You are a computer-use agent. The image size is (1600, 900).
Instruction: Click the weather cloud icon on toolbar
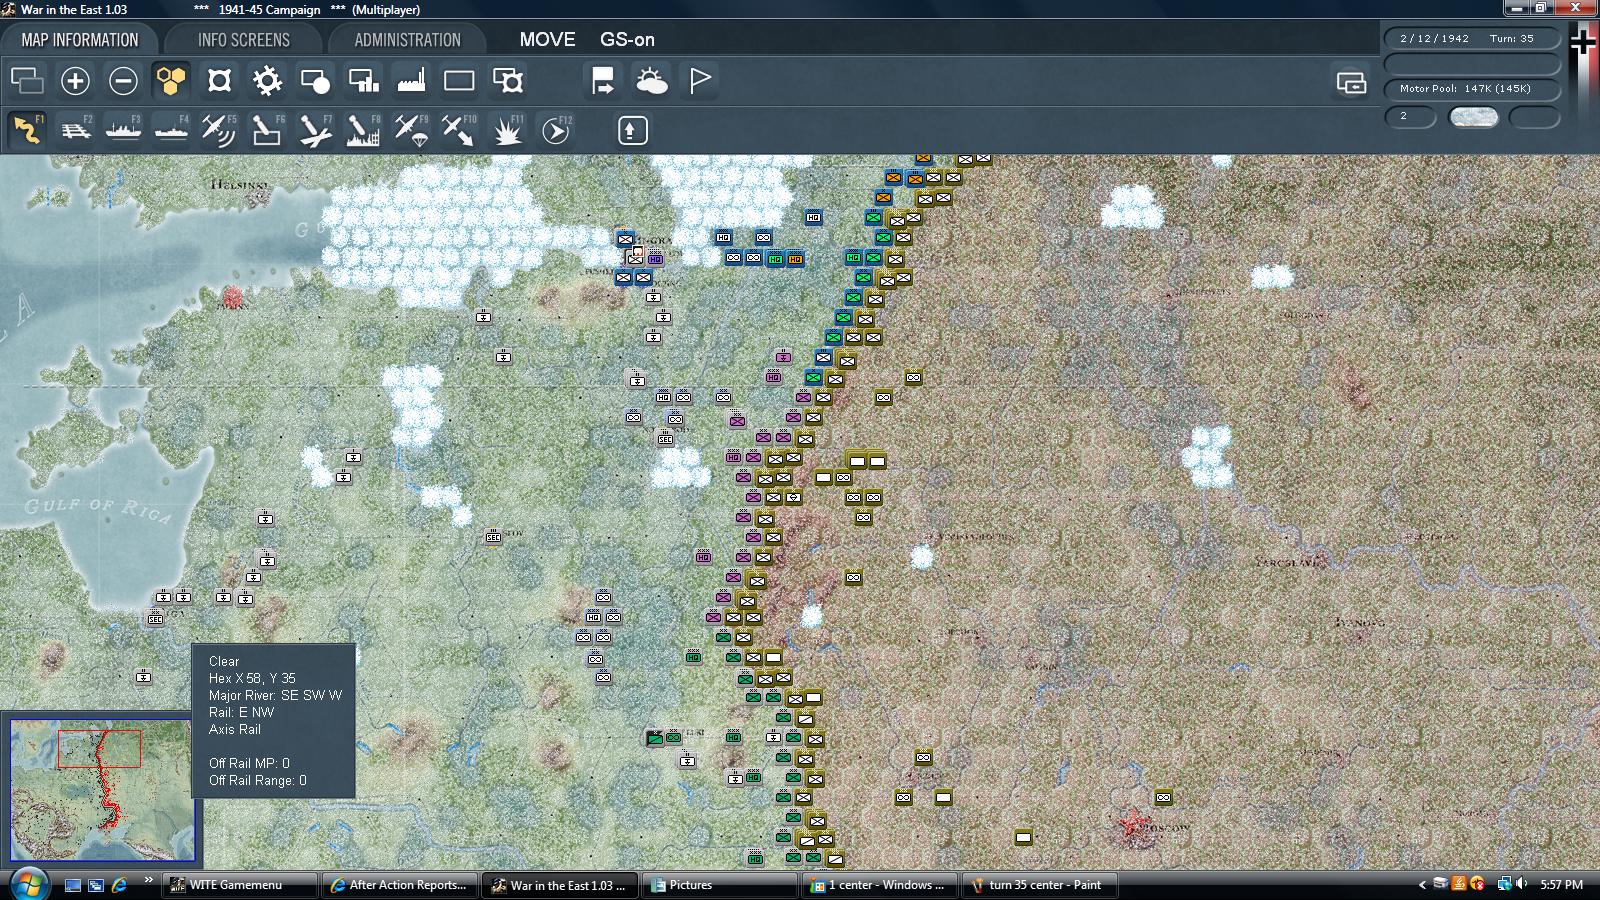coord(652,80)
